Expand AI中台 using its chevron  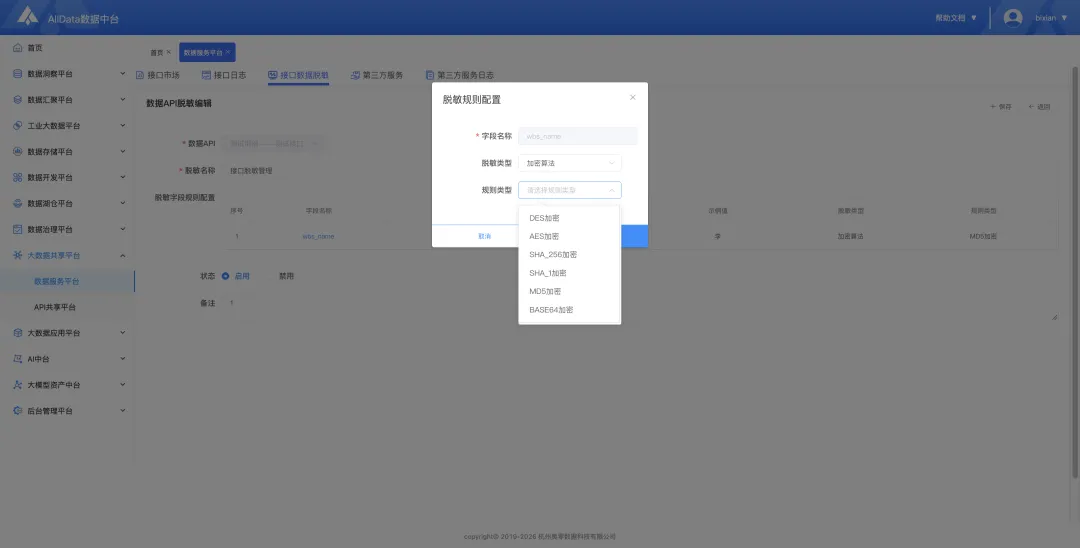[x=123, y=359]
